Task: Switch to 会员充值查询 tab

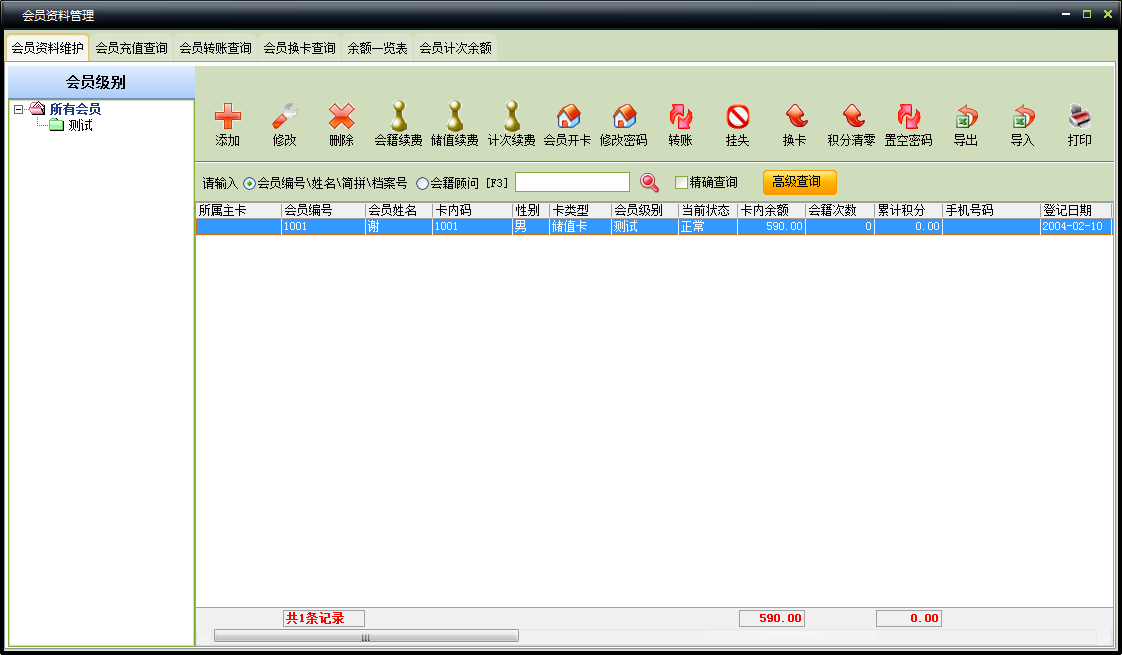Action: (x=131, y=48)
